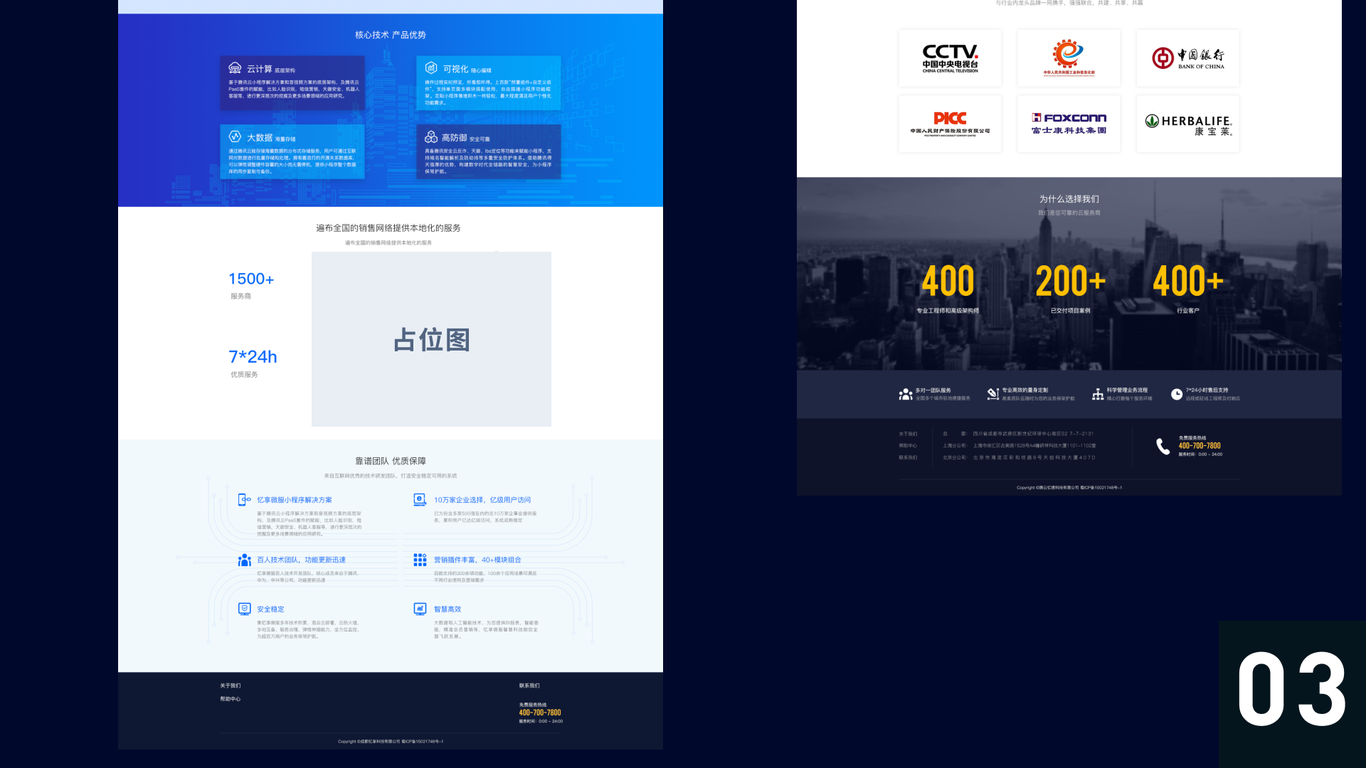Click the 7*24h 优质服务 statistic
This screenshot has height=768, width=1366.
point(252,363)
